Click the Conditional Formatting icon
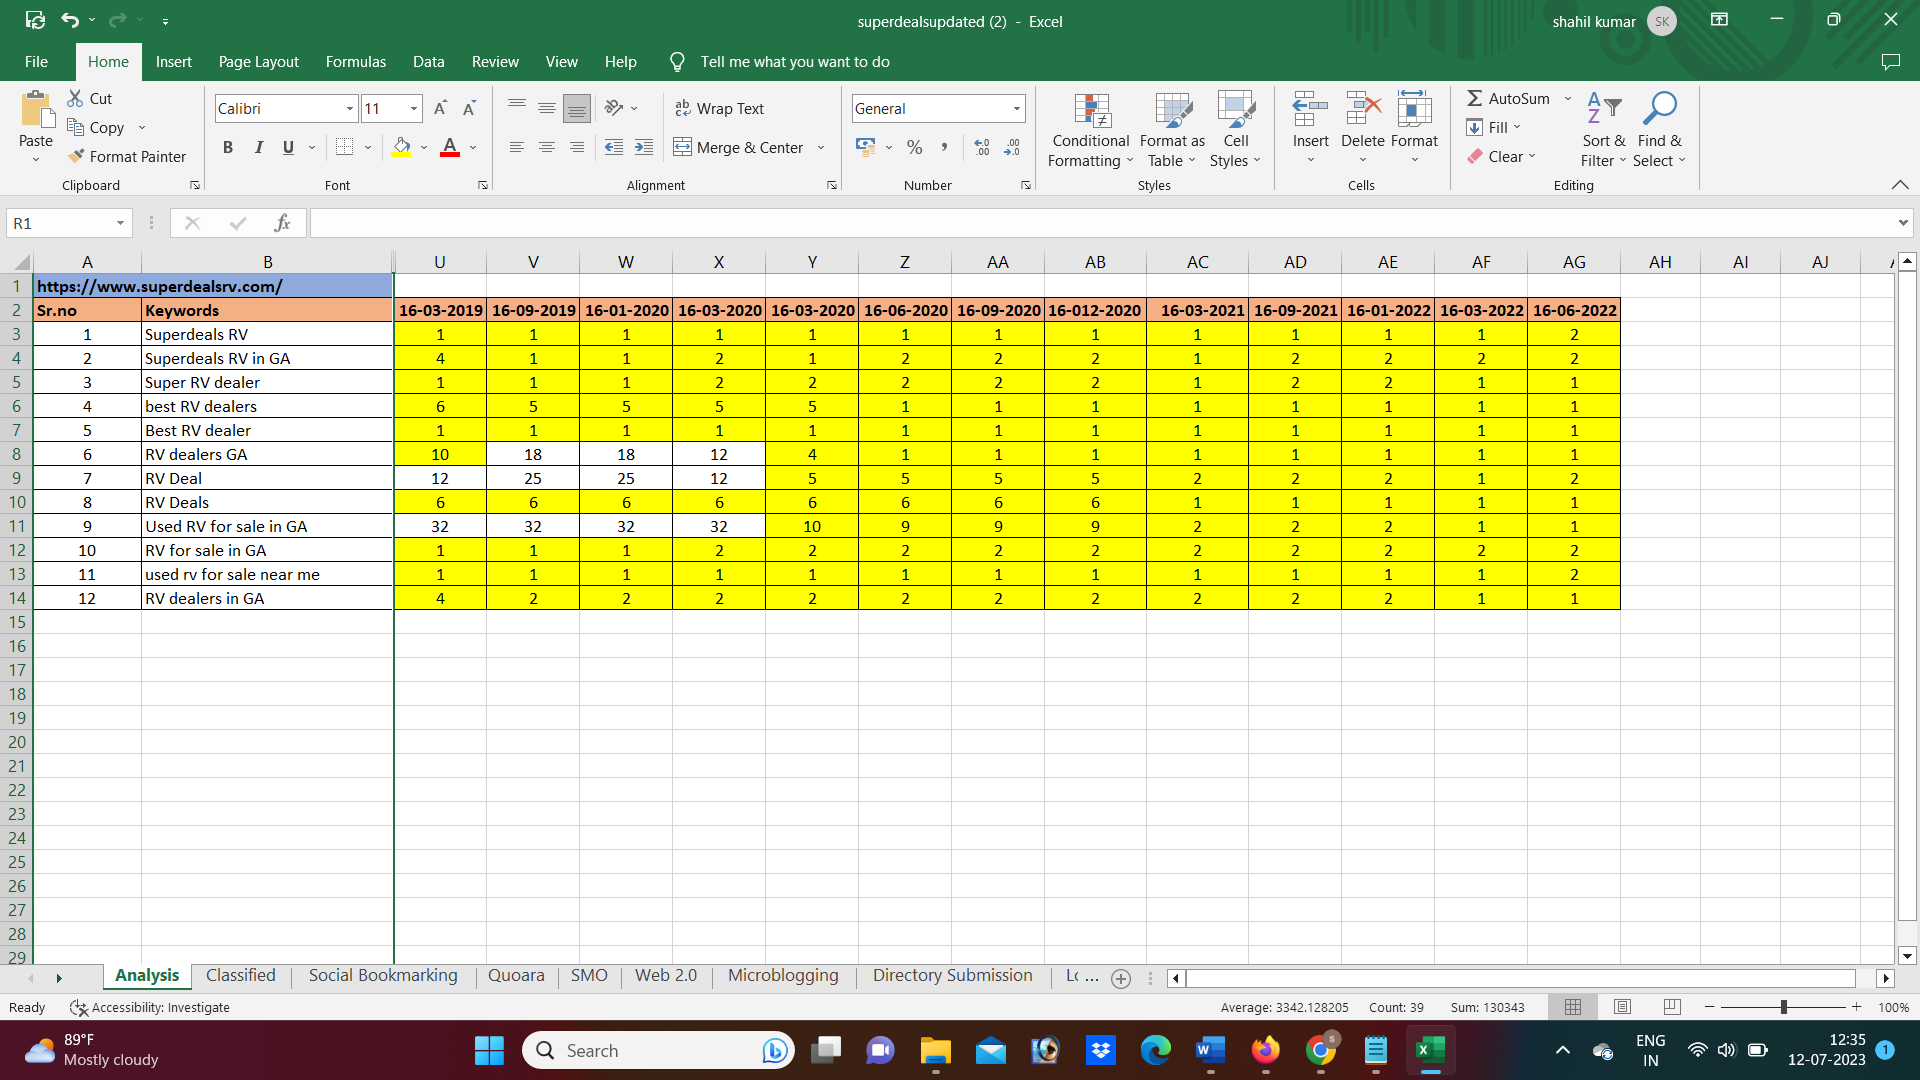 [1091, 111]
